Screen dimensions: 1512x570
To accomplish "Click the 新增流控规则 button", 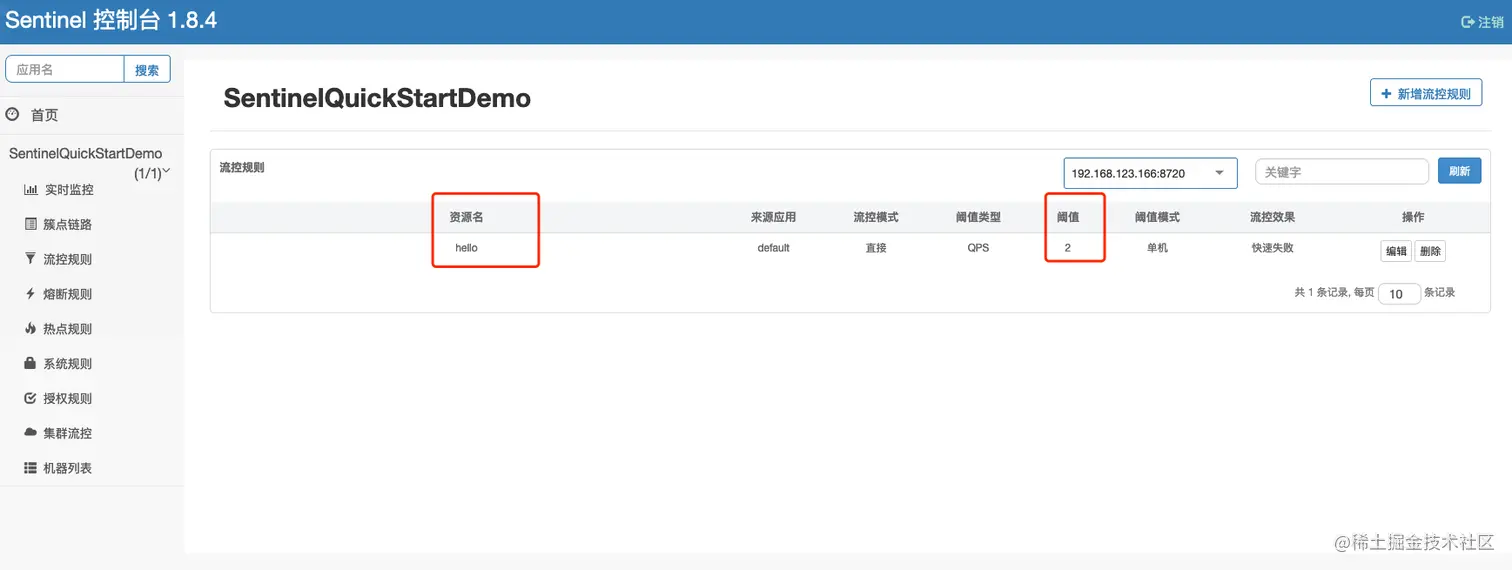I will 1426,93.
